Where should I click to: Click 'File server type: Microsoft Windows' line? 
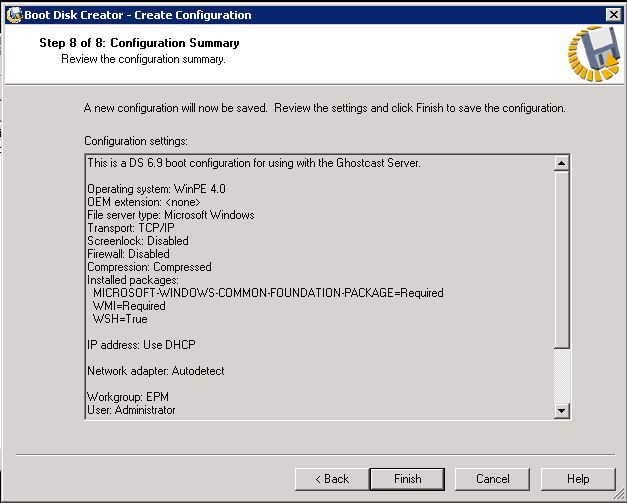tap(171, 215)
